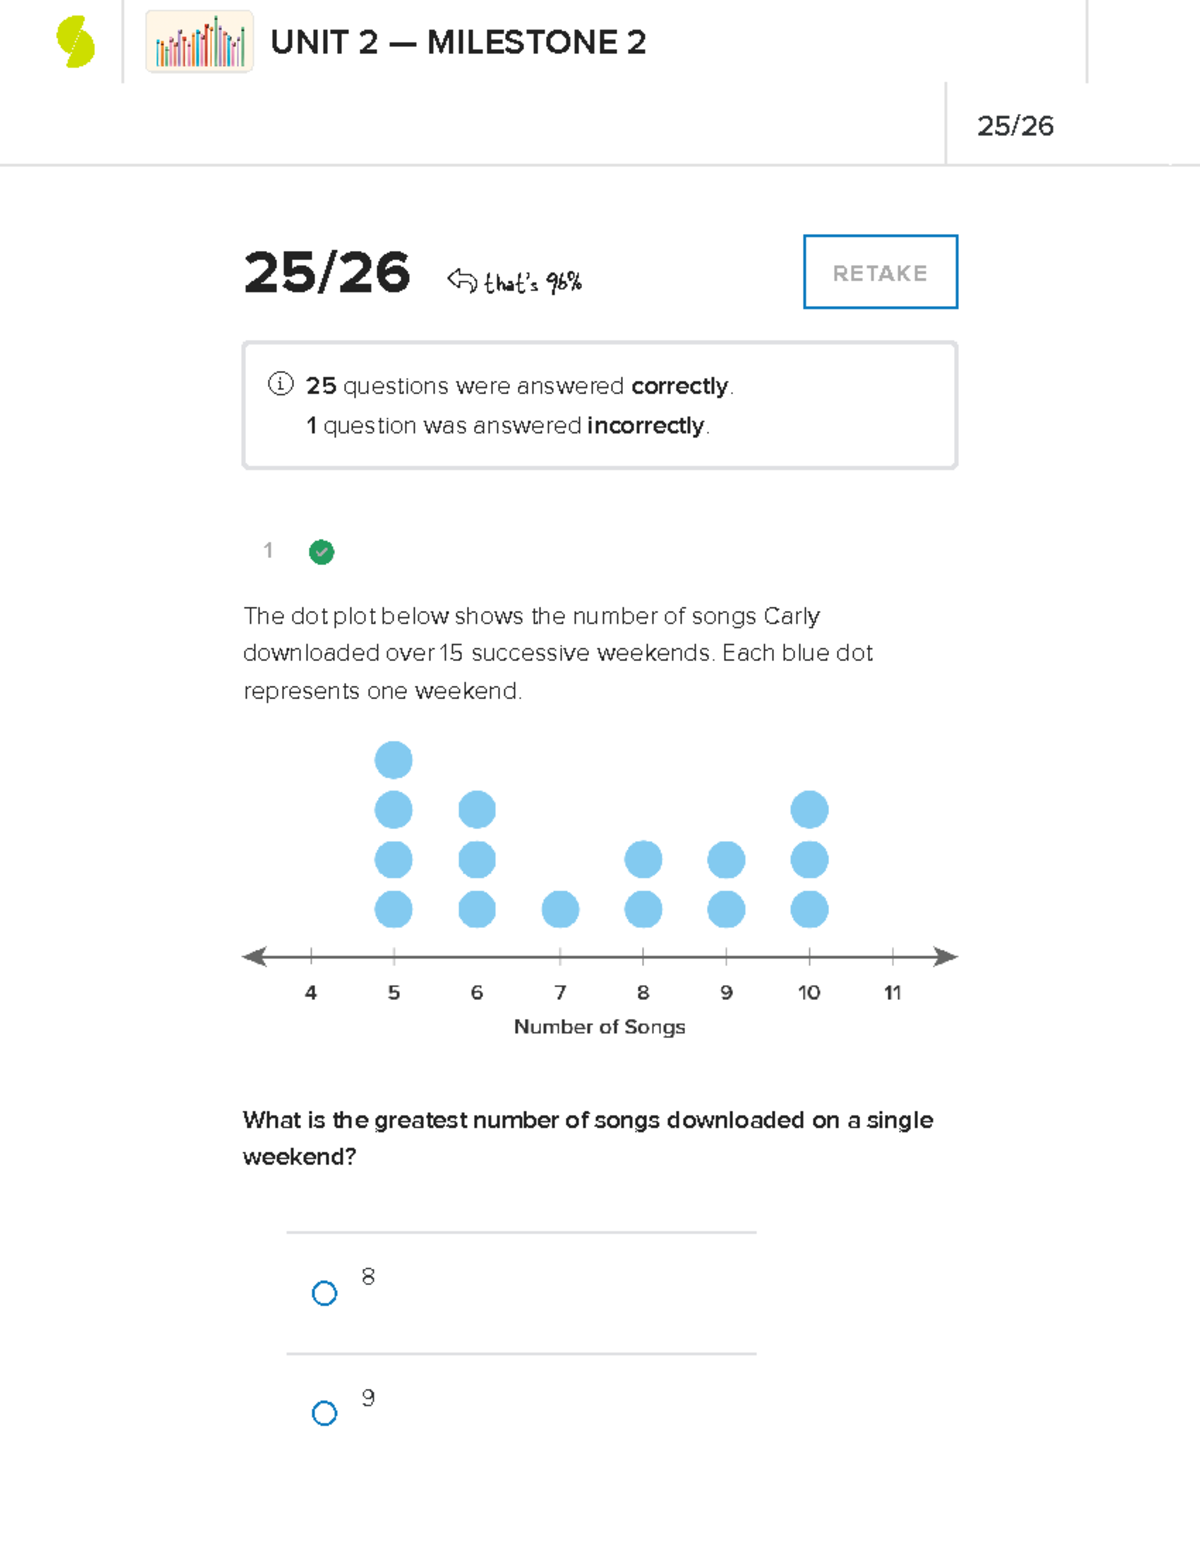1200x1553 pixels.
Task: Click the question number 1 label
Action: pos(268,552)
